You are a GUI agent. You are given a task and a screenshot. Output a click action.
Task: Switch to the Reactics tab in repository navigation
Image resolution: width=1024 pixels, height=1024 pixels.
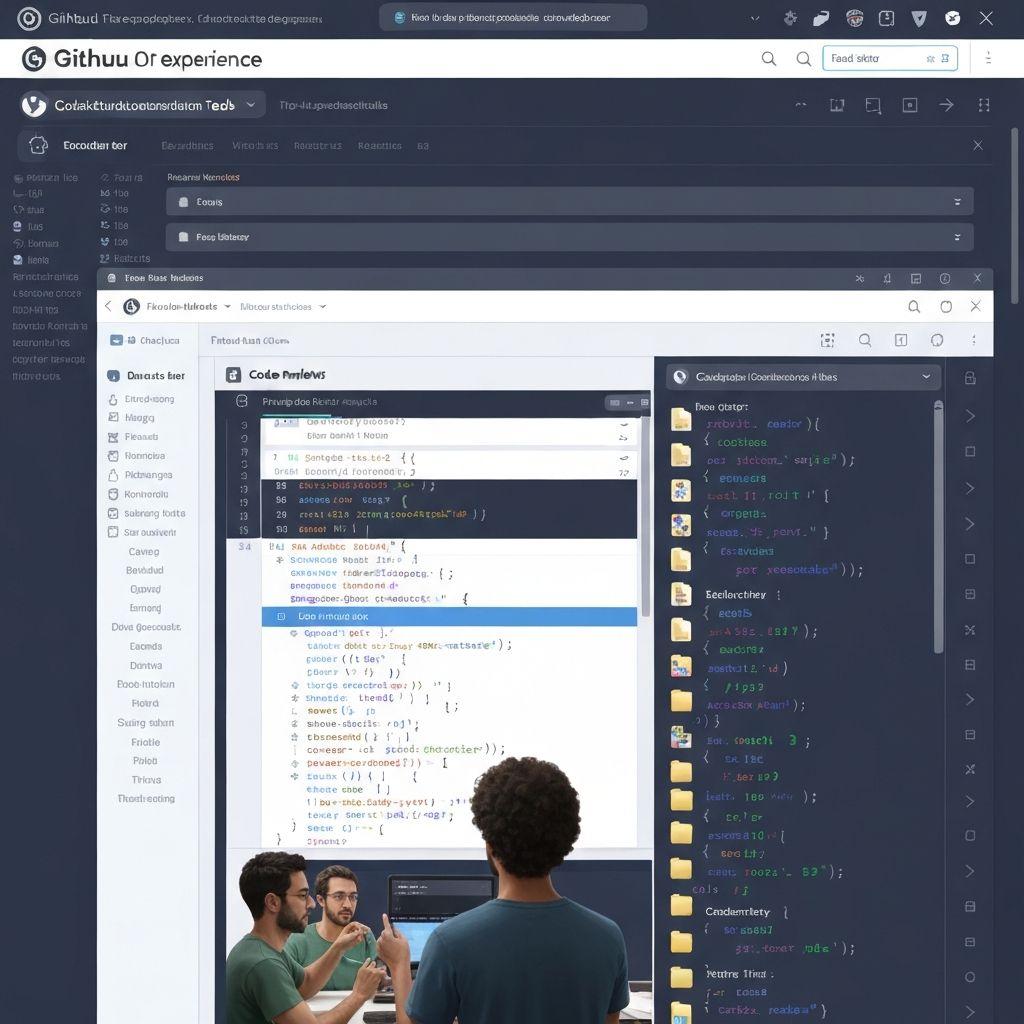pos(379,145)
